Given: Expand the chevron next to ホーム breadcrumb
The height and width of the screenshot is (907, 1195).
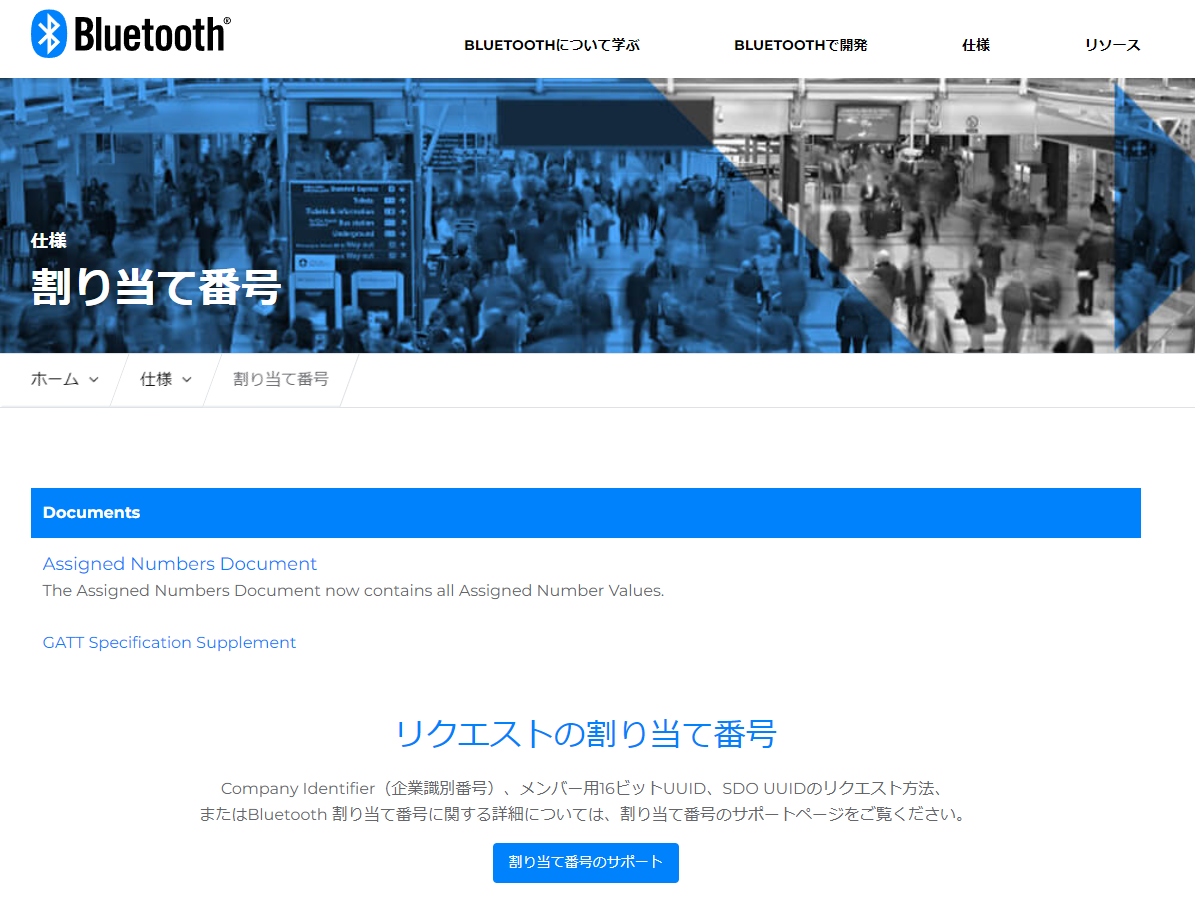Looking at the screenshot, I should coord(94,380).
